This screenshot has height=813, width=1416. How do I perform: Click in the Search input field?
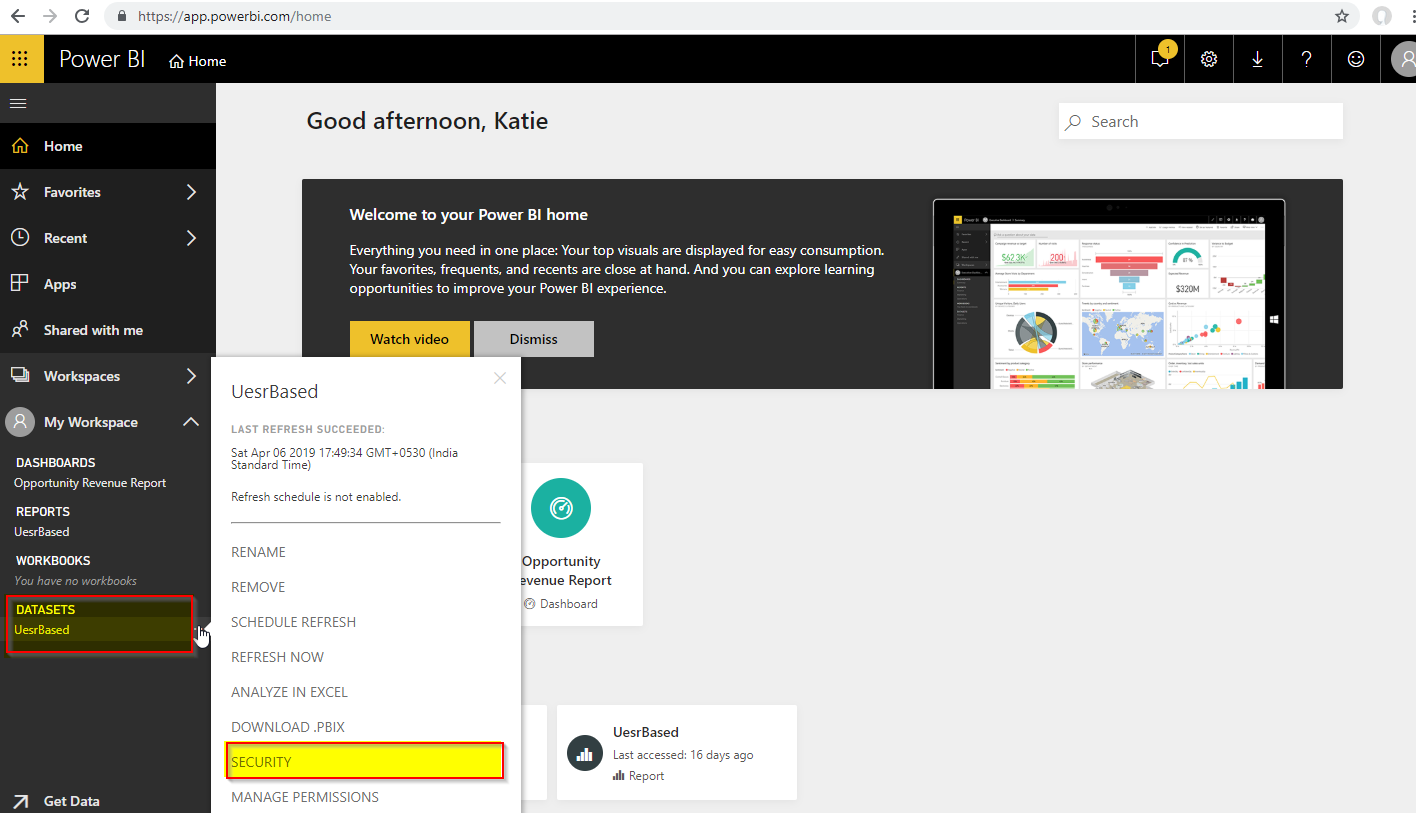[x=1200, y=122]
